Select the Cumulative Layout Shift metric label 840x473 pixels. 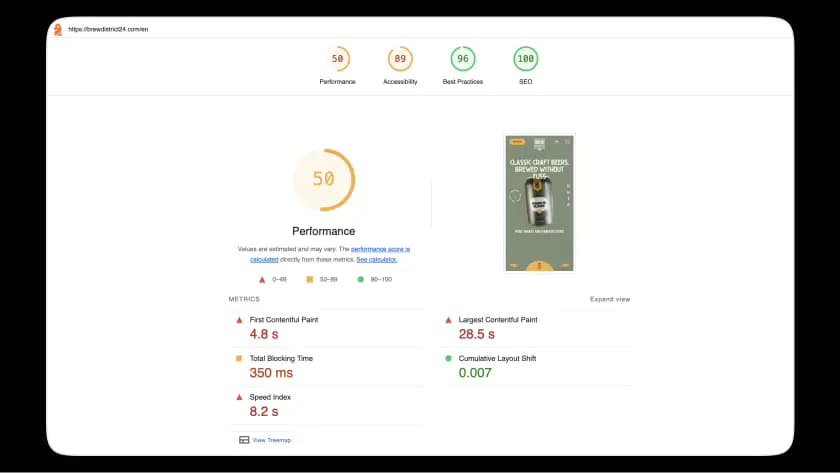click(497, 358)
